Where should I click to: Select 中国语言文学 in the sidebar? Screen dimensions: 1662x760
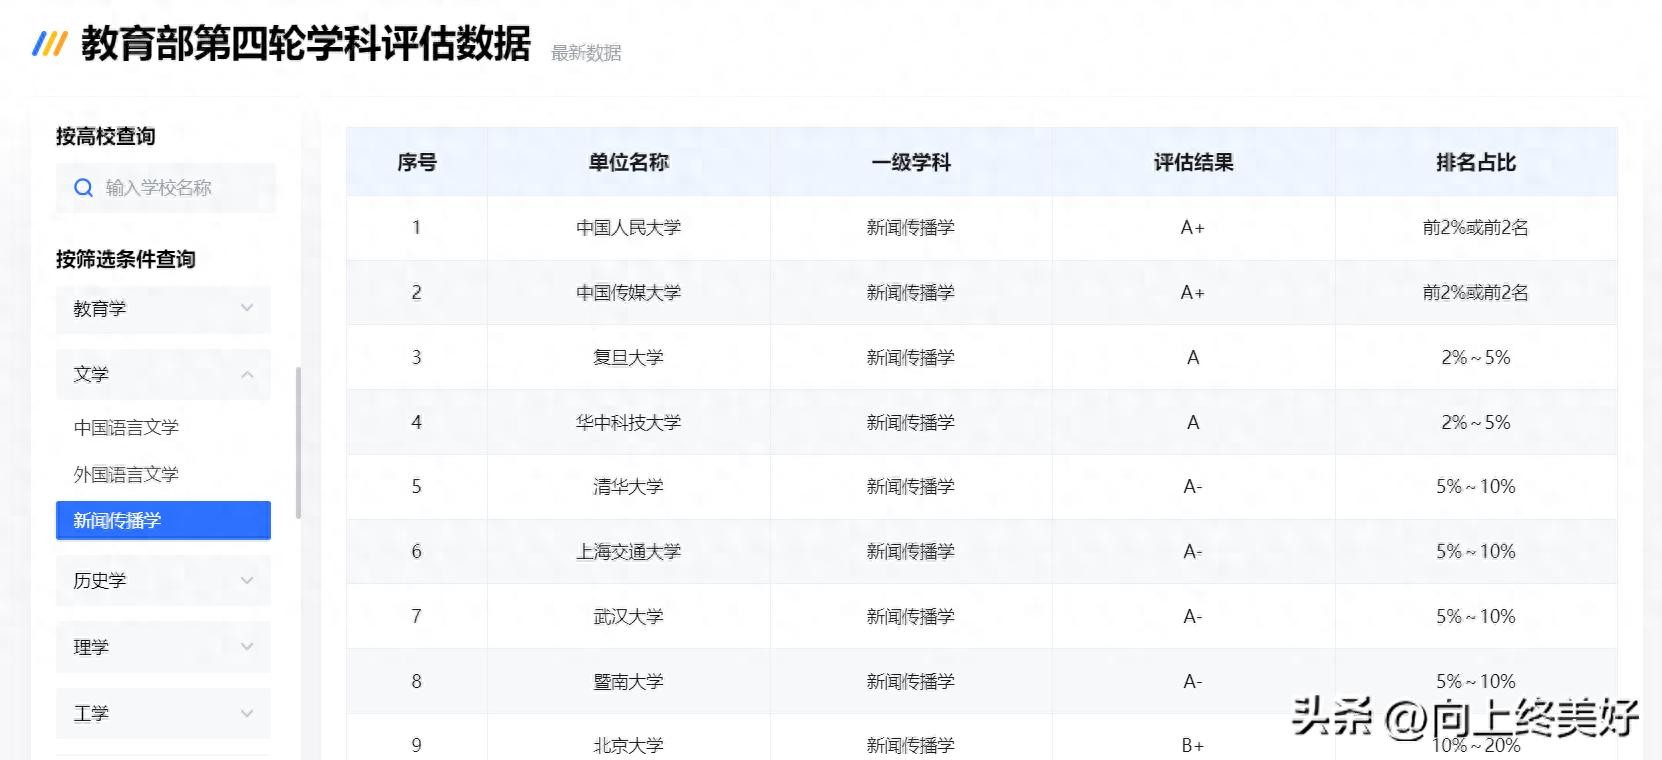click(x=126, y=428)
